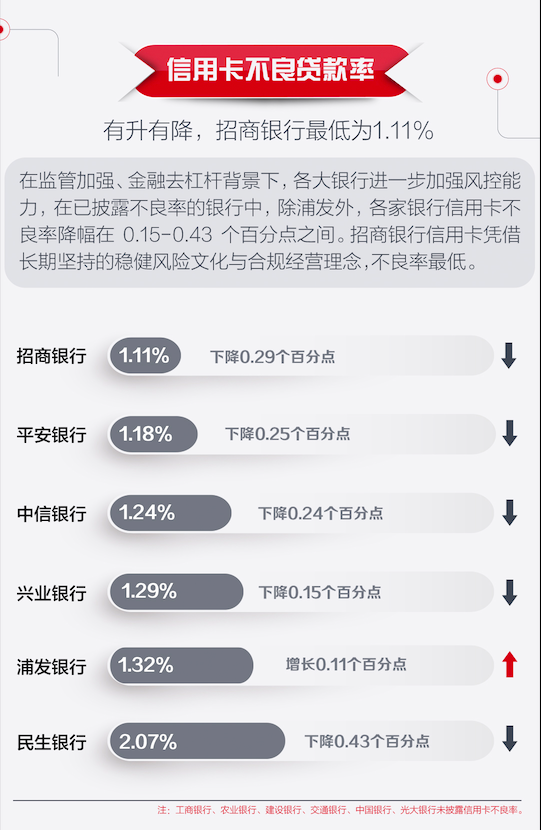Image resolution: width=541 pixels, height=830 pixels.
Task: Click the 1.24% rate pill
Action: pyautogui.click(x=170, y=512)
